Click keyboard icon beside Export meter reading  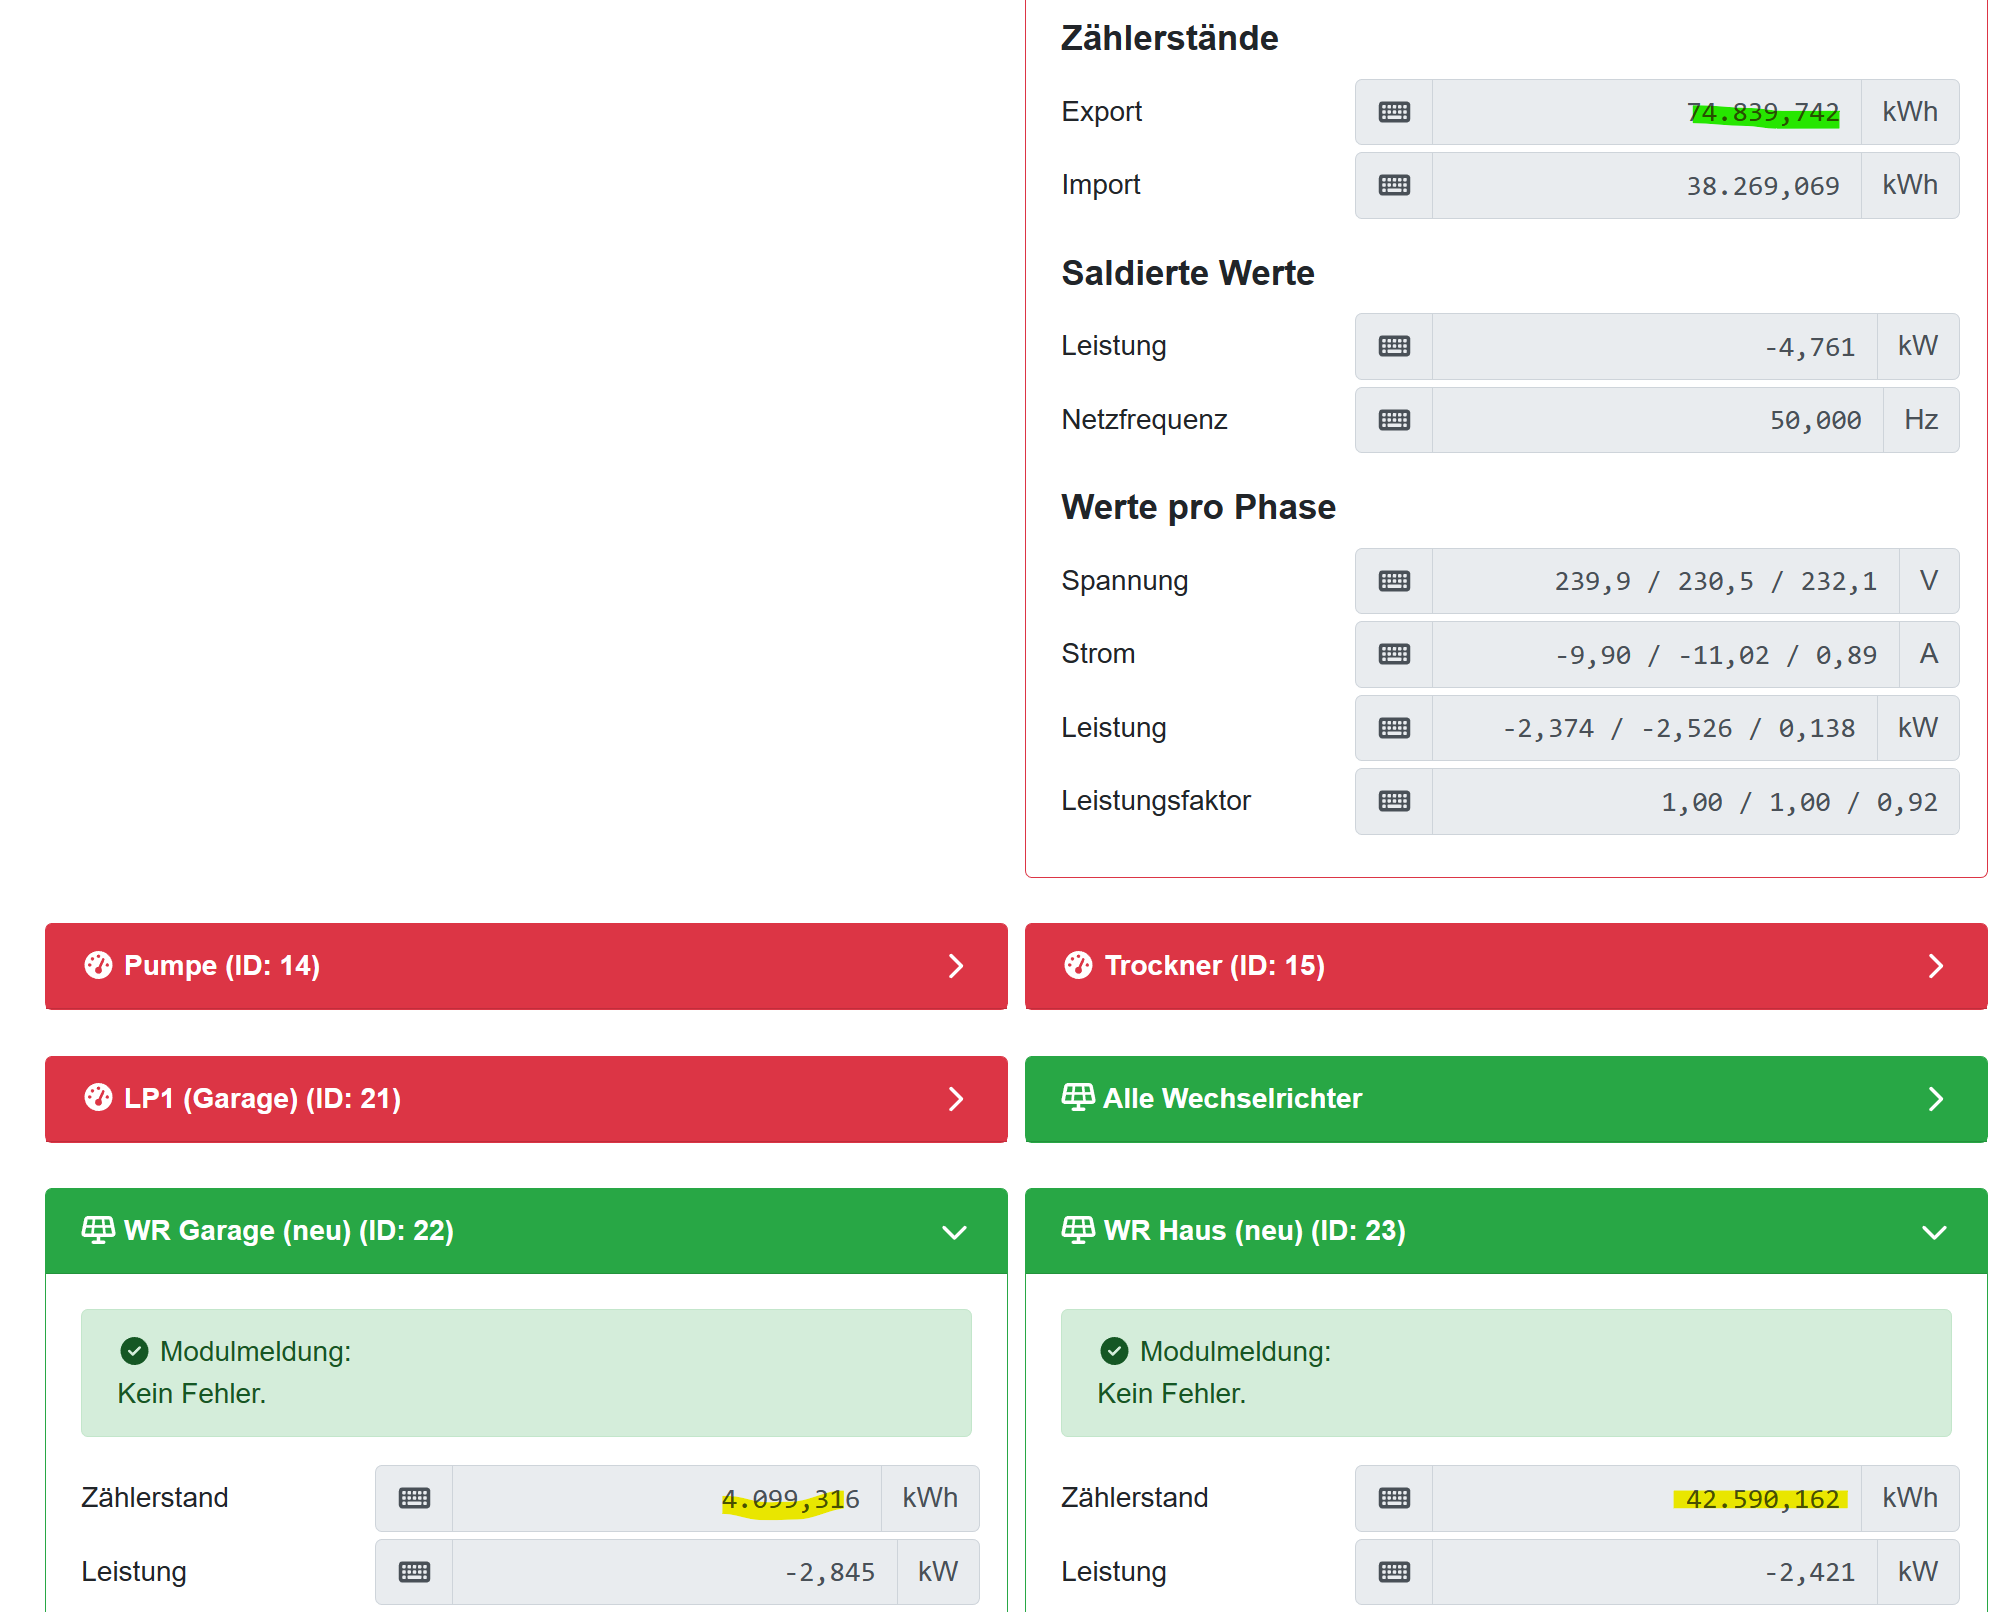[x=1394, y=112]
